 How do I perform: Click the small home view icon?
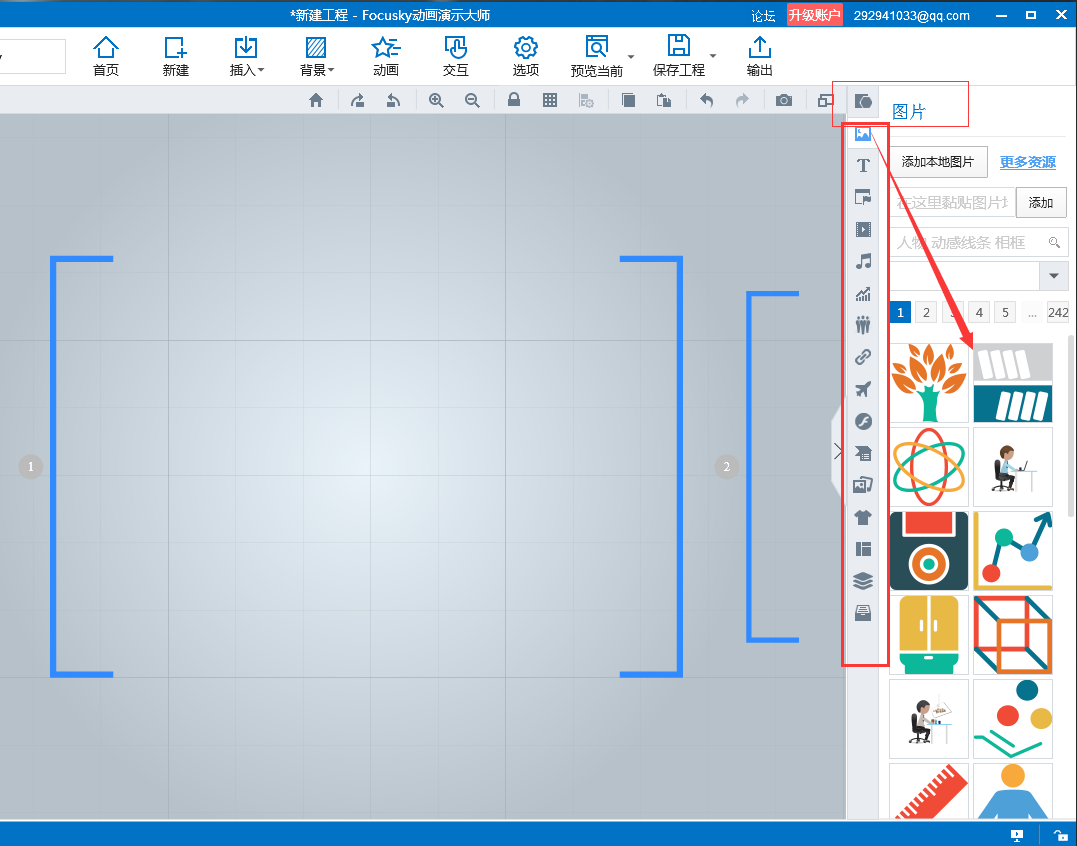[316, 100]
